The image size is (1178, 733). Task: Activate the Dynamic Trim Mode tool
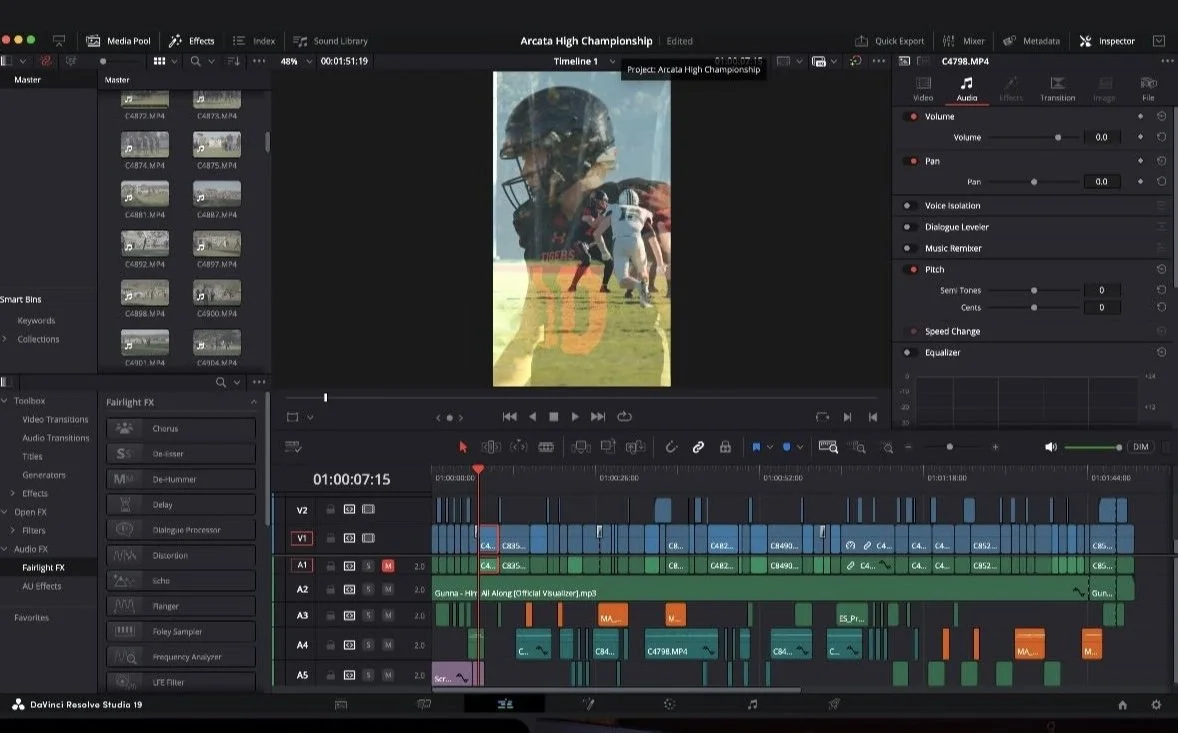click(518, 447)
